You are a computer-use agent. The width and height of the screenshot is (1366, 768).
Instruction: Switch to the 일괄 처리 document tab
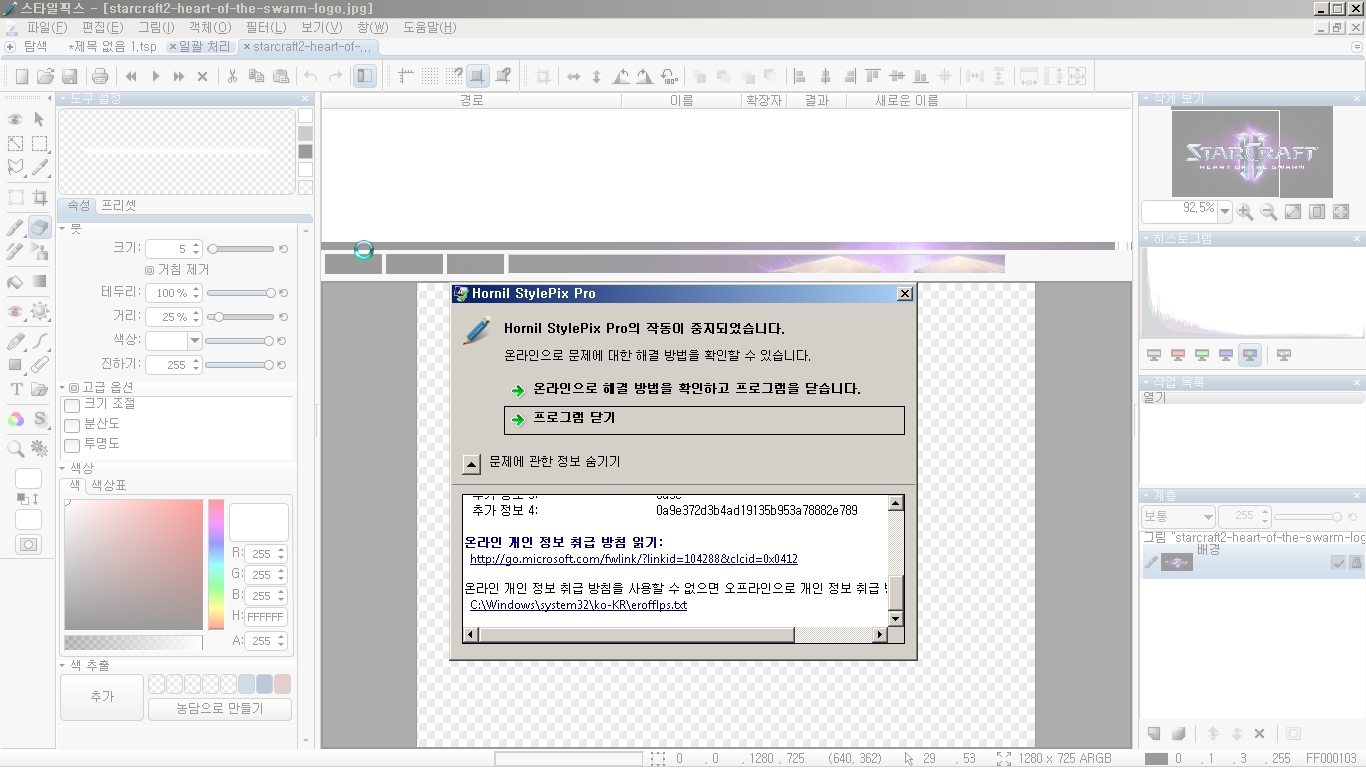[x=199, y=46]
